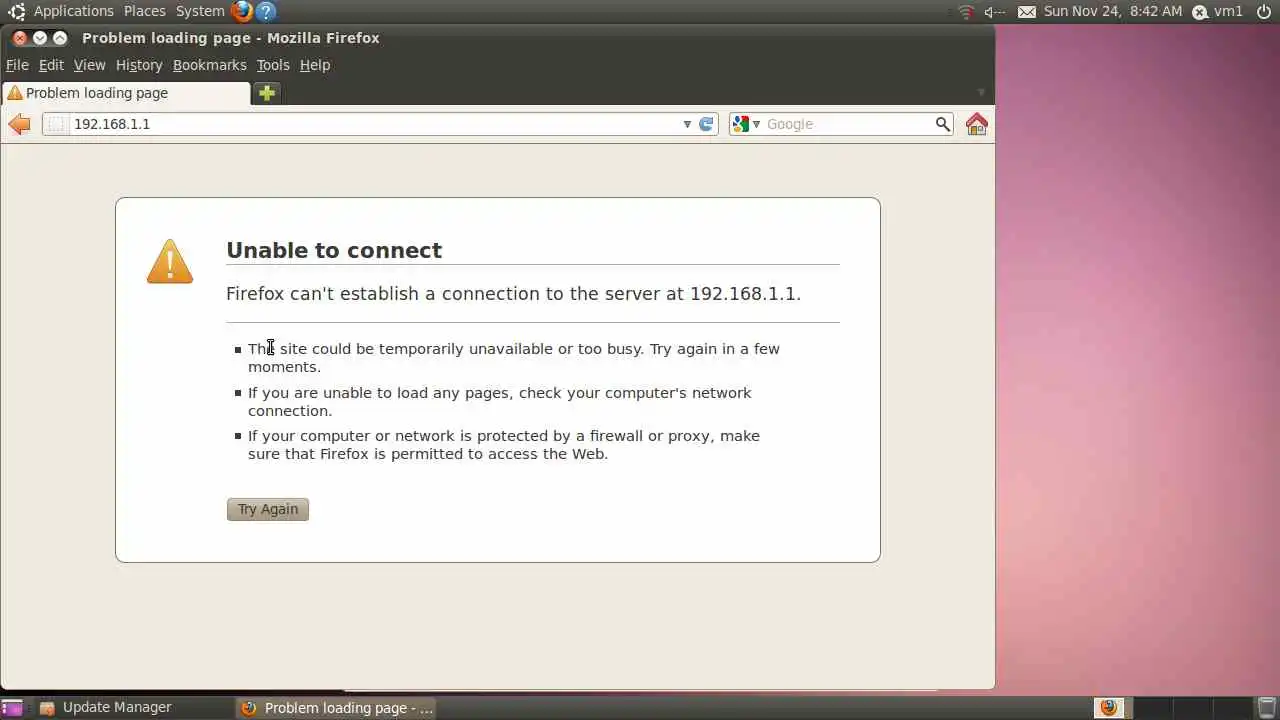Open the Tools menu
The image size is (1280, 720).
pos(273,65)
